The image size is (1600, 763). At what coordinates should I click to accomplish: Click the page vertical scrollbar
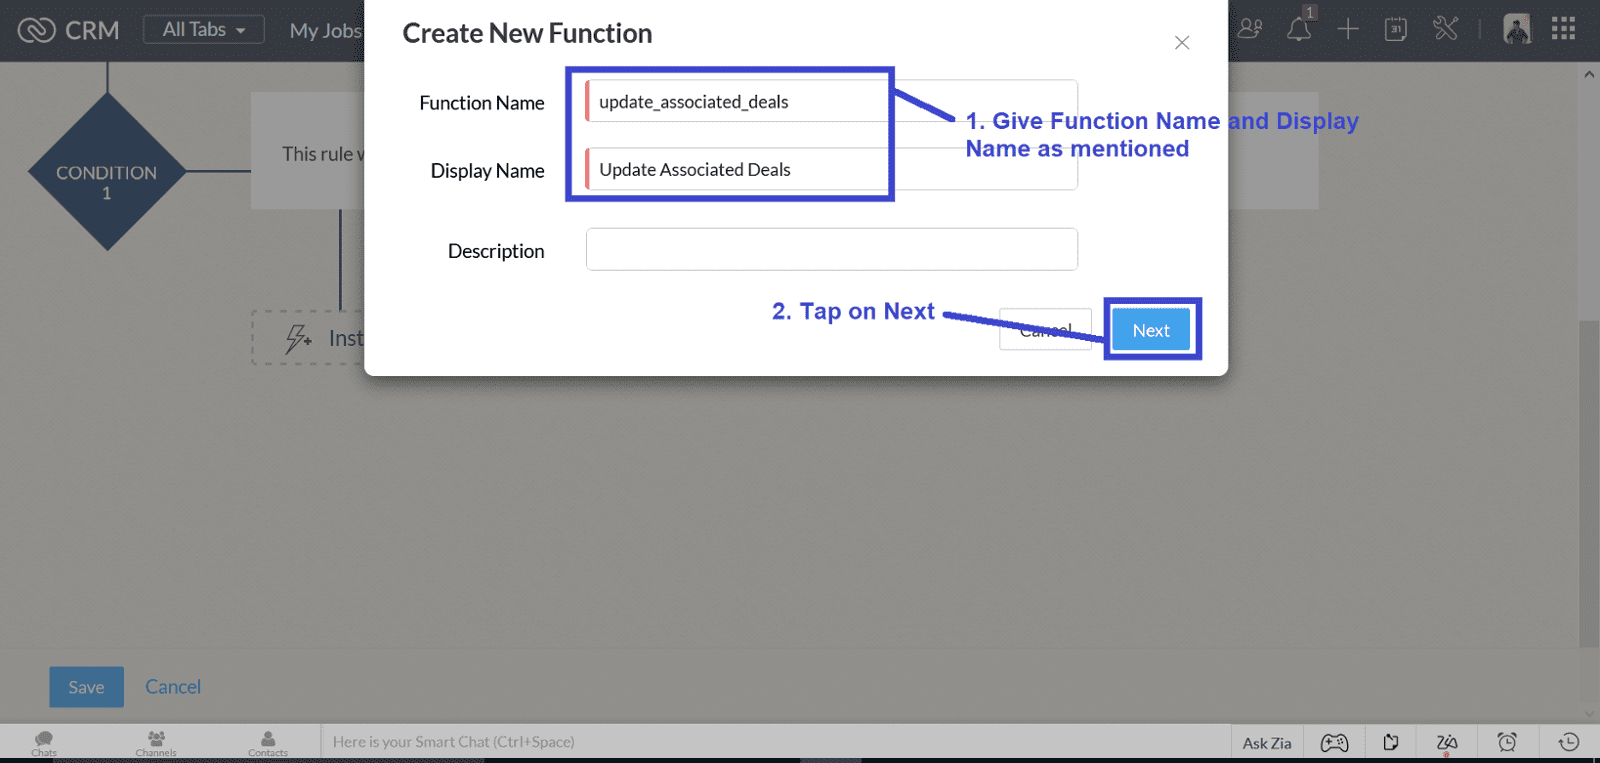1589,484
